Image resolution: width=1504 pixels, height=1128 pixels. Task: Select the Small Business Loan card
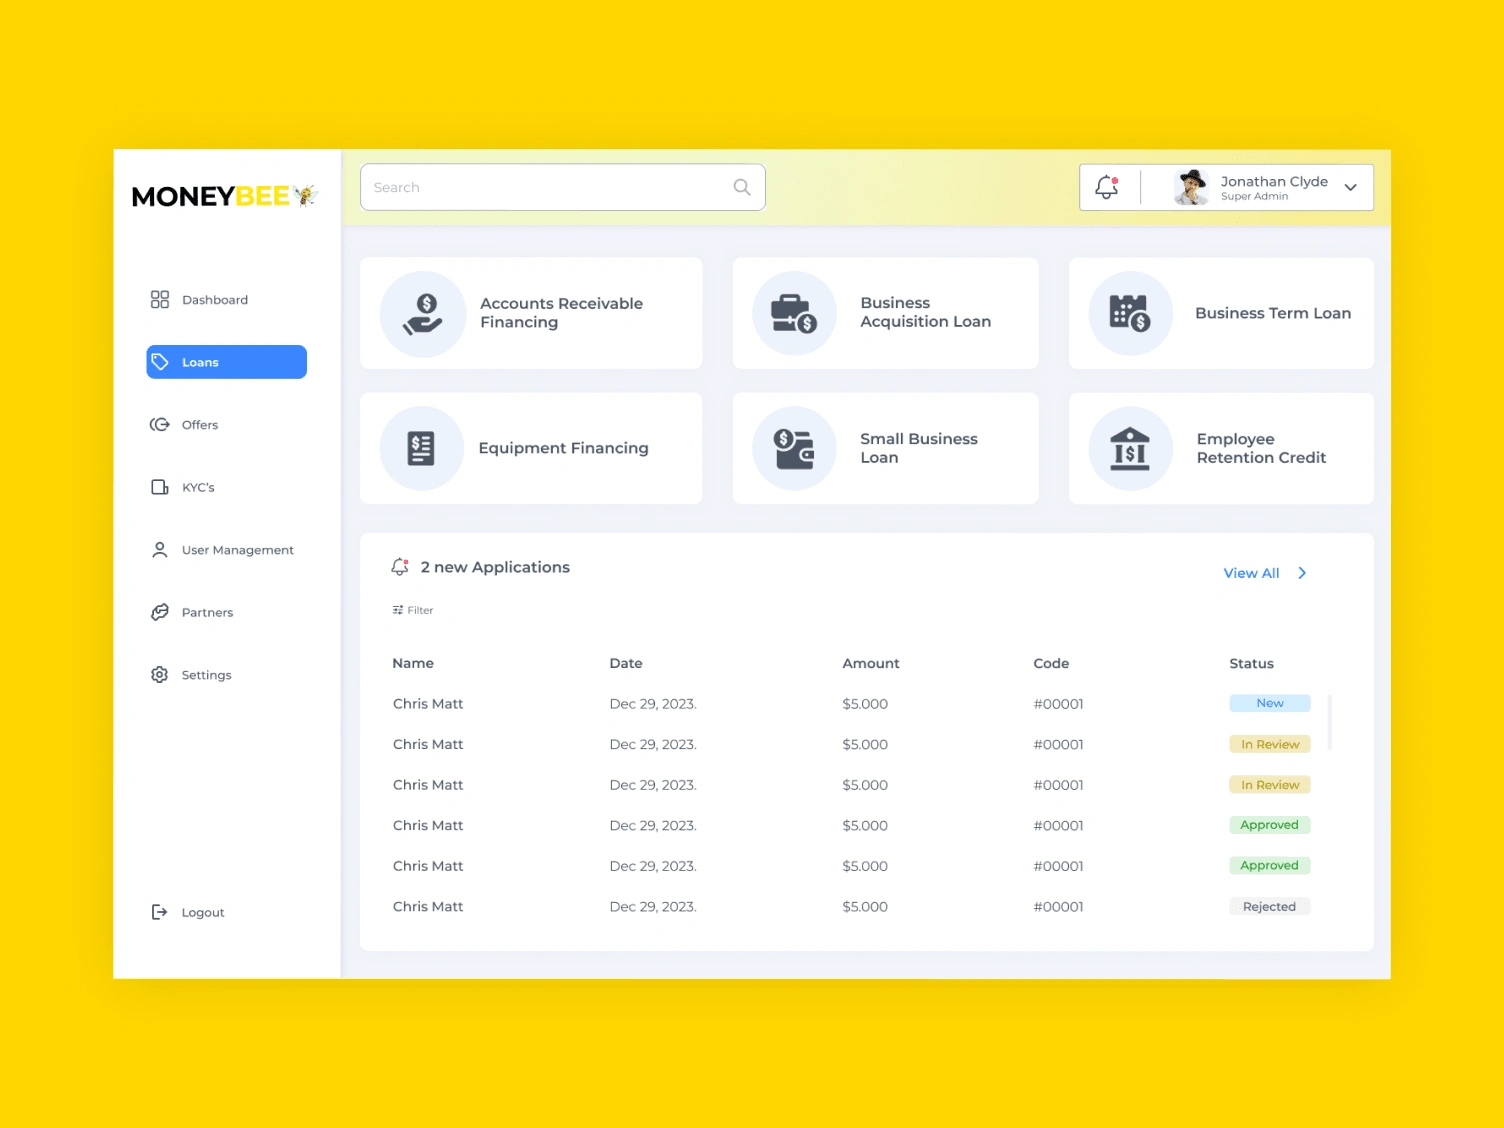pyautogui.click(x=886, y=448)
